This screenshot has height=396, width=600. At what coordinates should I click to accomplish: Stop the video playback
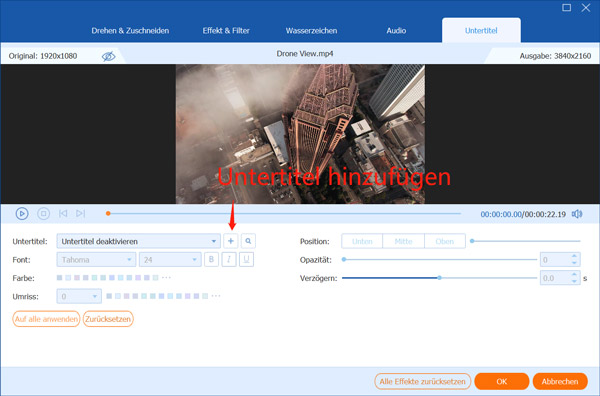point(43,213)
